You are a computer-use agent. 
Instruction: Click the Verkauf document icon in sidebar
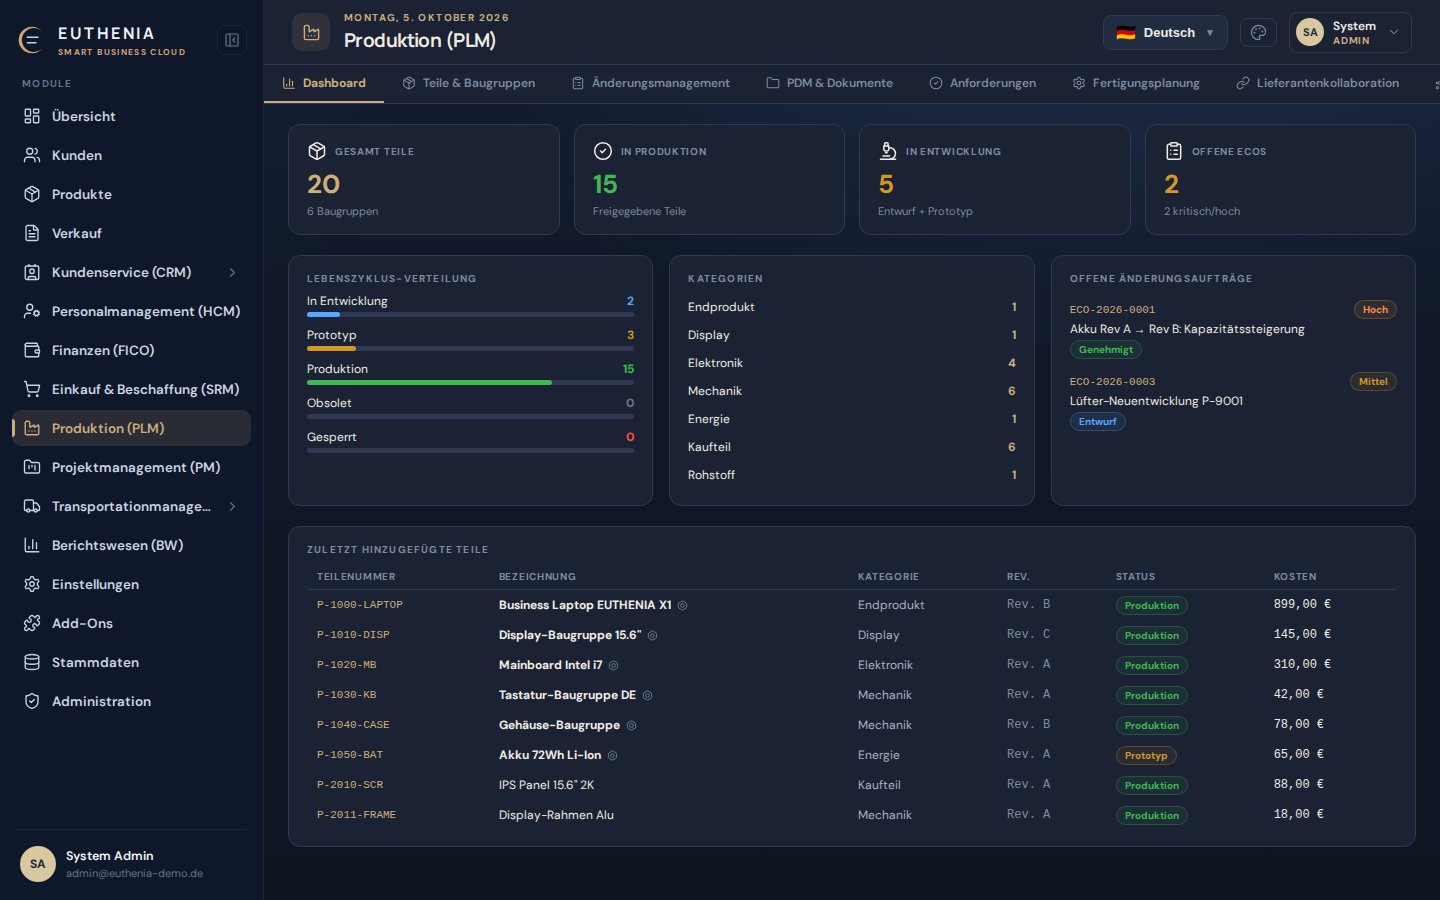pos(32,233)
